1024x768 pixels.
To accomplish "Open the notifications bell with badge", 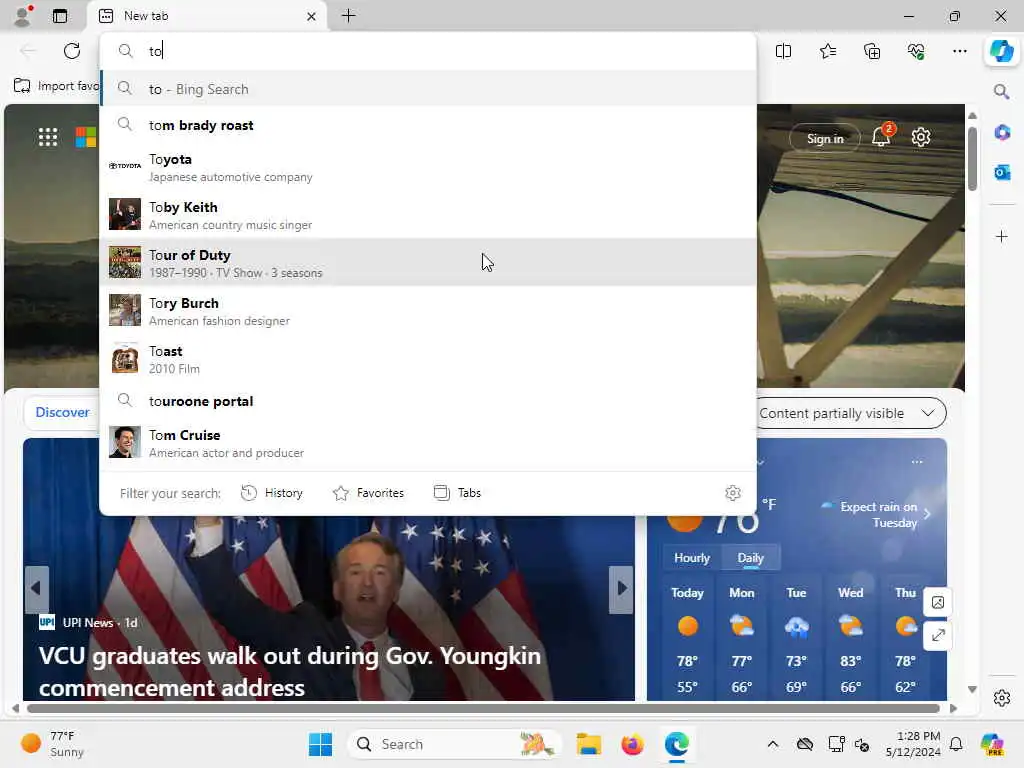I will coord(882,136).
